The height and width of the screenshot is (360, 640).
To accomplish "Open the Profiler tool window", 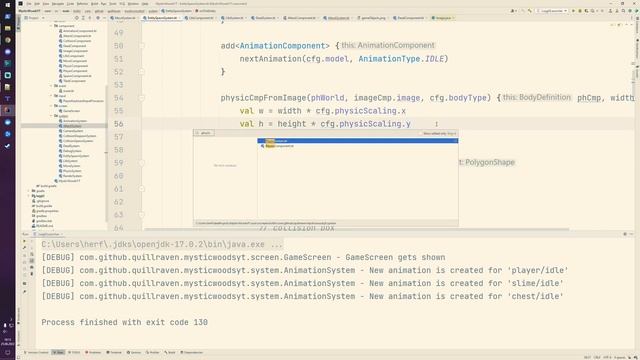I will (153, 352).
